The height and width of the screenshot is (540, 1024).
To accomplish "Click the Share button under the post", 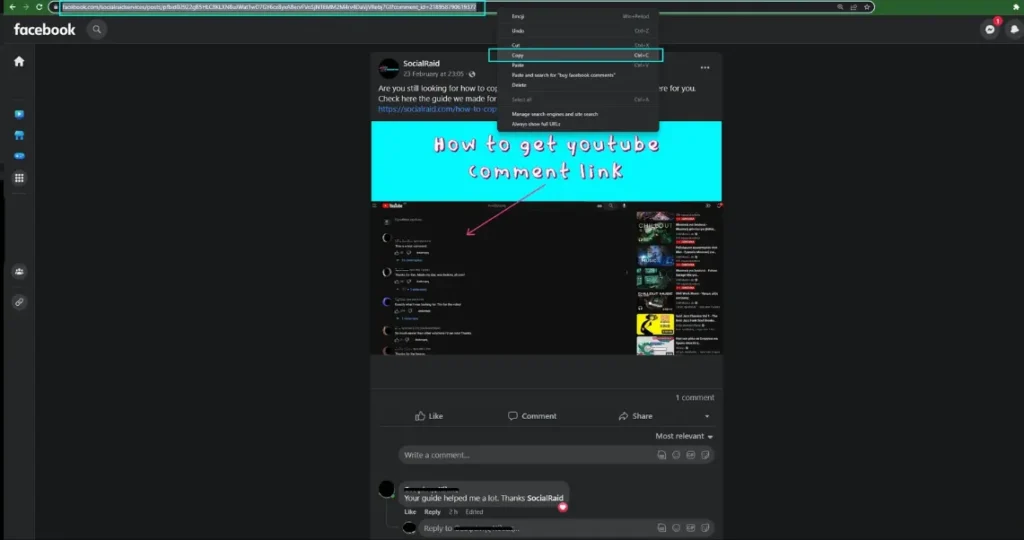I will pyautogui.click(x=635, y=416).
